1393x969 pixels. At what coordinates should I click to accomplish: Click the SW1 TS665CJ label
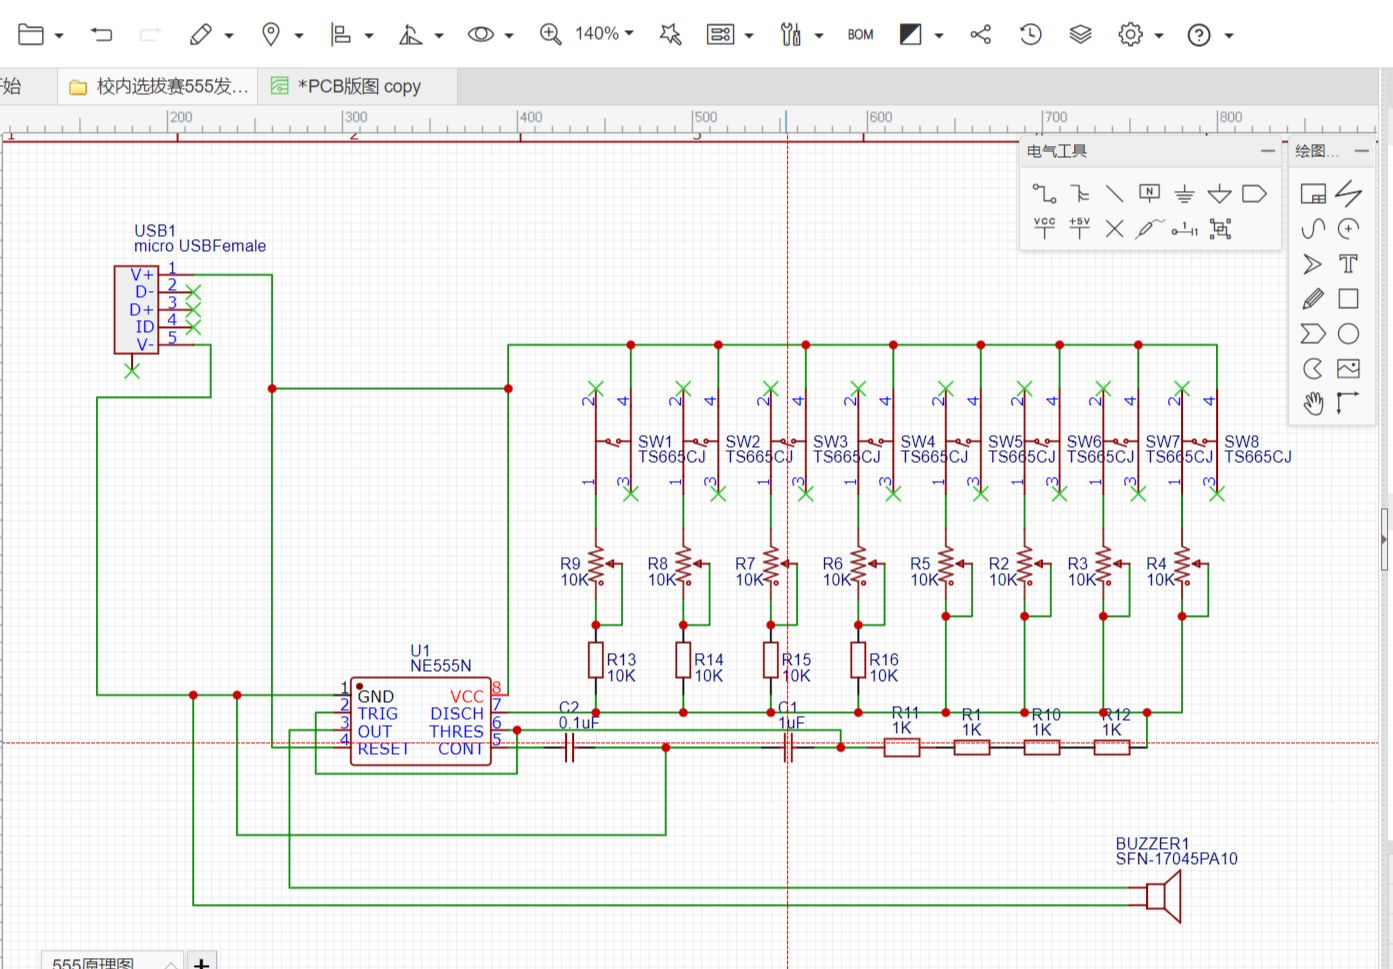click(671, 449)
